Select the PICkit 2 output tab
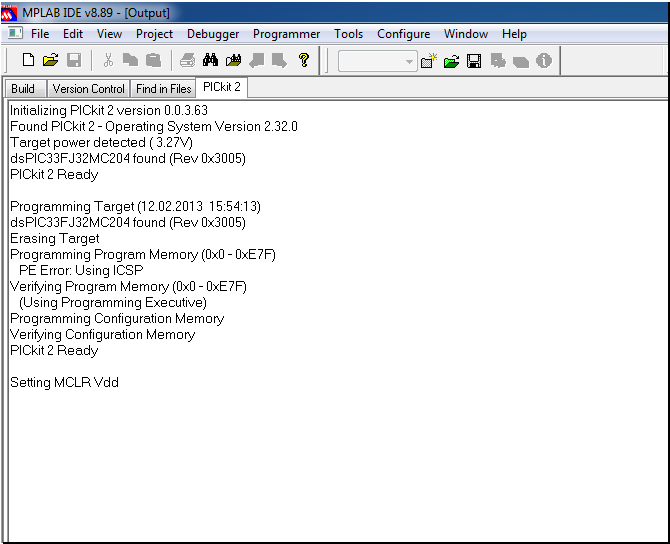 coord(221,87)
